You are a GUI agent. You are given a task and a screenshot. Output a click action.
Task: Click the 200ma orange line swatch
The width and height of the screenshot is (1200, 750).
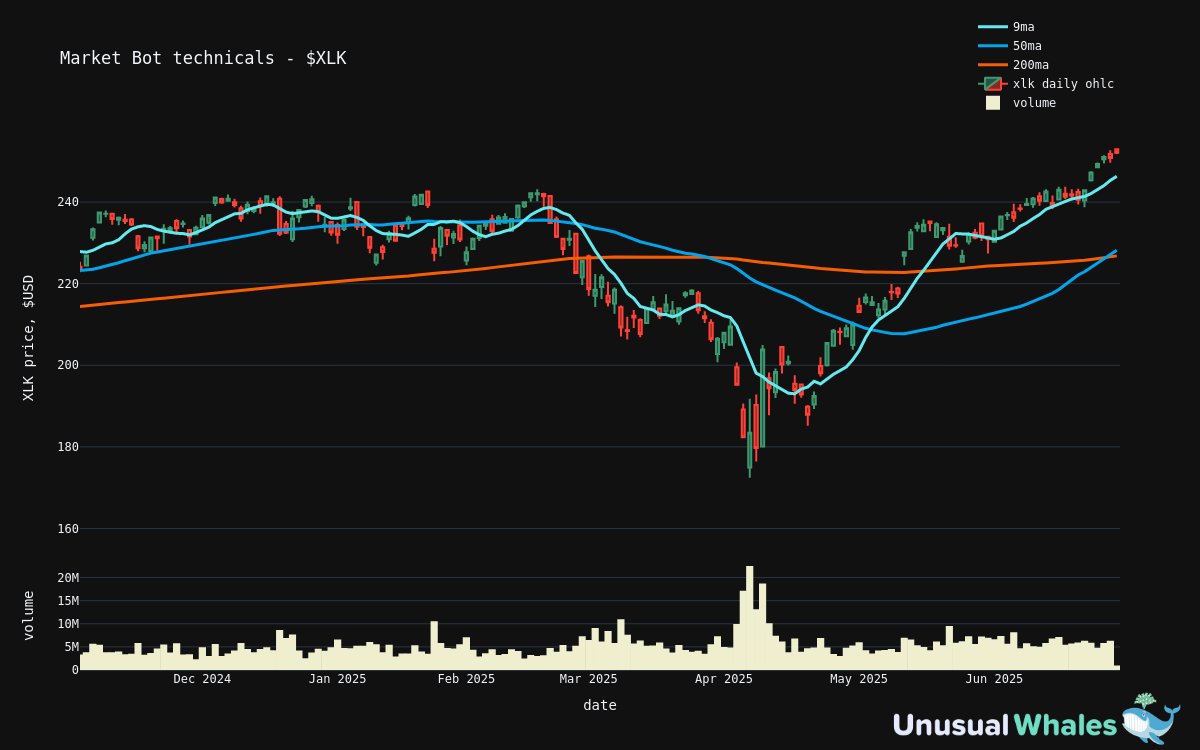[993, 65]
